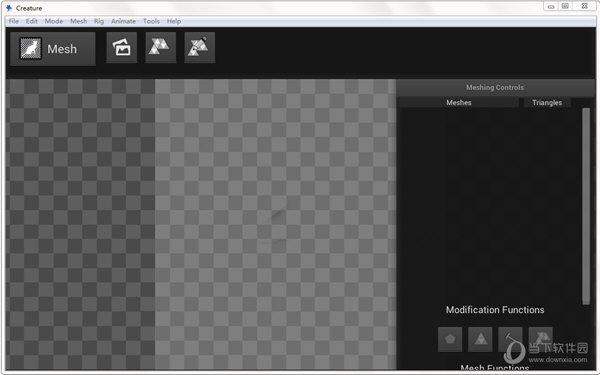Click the mesh edit wand toolbar icon
This screenshot has height=375, width=600.
200,47
